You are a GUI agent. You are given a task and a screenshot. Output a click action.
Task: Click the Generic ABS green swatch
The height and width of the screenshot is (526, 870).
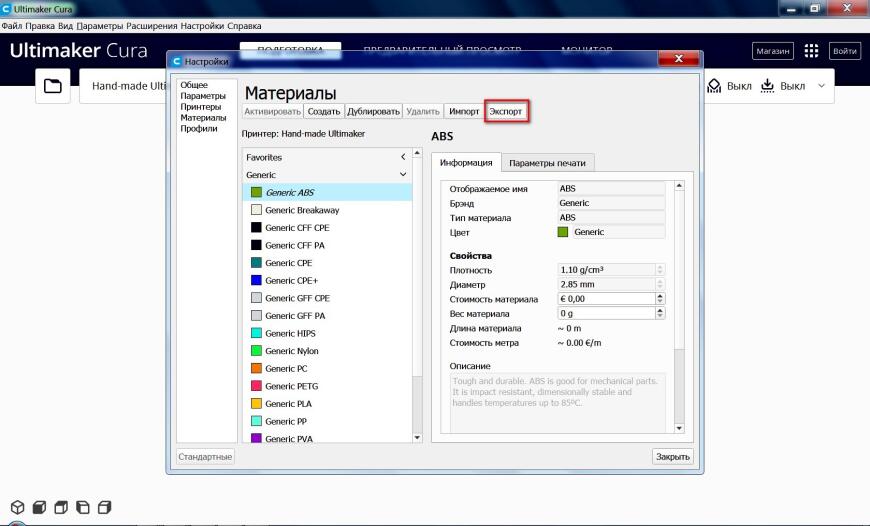click(x=256, y=193)
